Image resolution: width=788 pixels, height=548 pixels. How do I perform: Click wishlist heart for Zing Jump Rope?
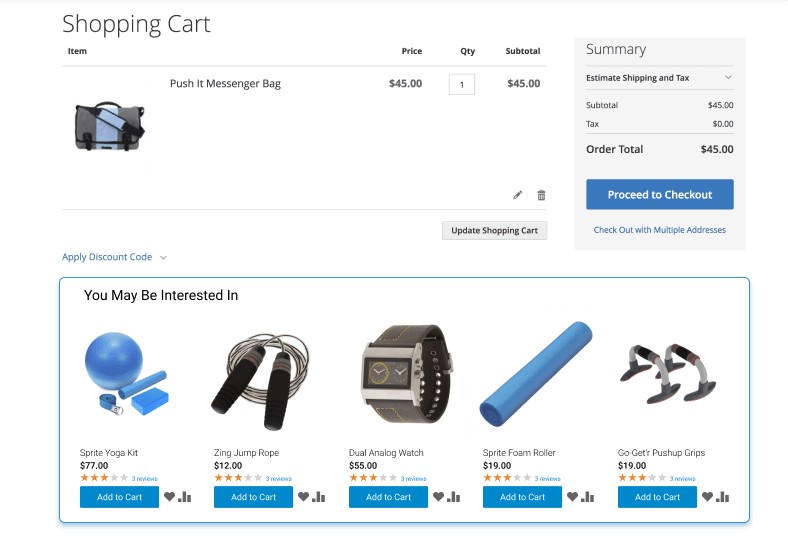tap(303, 497)
